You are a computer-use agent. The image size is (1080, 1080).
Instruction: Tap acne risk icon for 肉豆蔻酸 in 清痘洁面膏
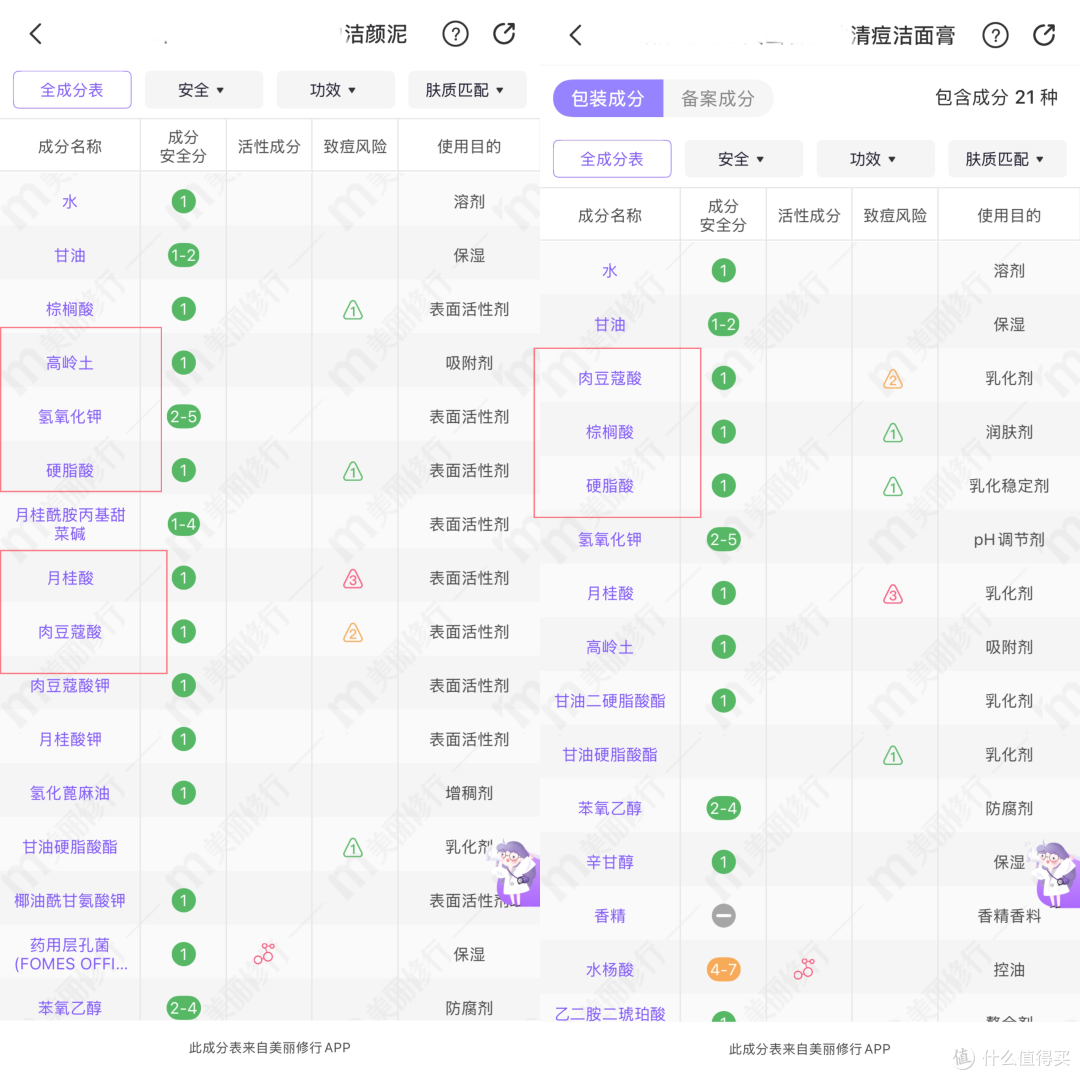pyautogui.click(x=893, y=379)
